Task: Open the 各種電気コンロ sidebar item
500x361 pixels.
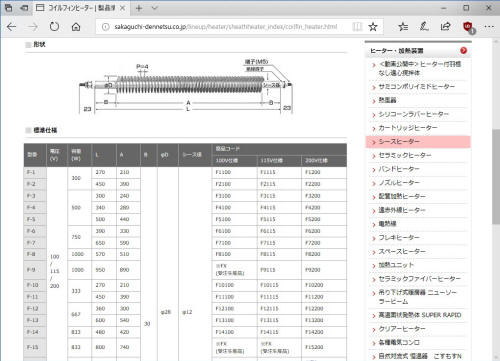Action: pyautogui.click(x=399, y=342)
